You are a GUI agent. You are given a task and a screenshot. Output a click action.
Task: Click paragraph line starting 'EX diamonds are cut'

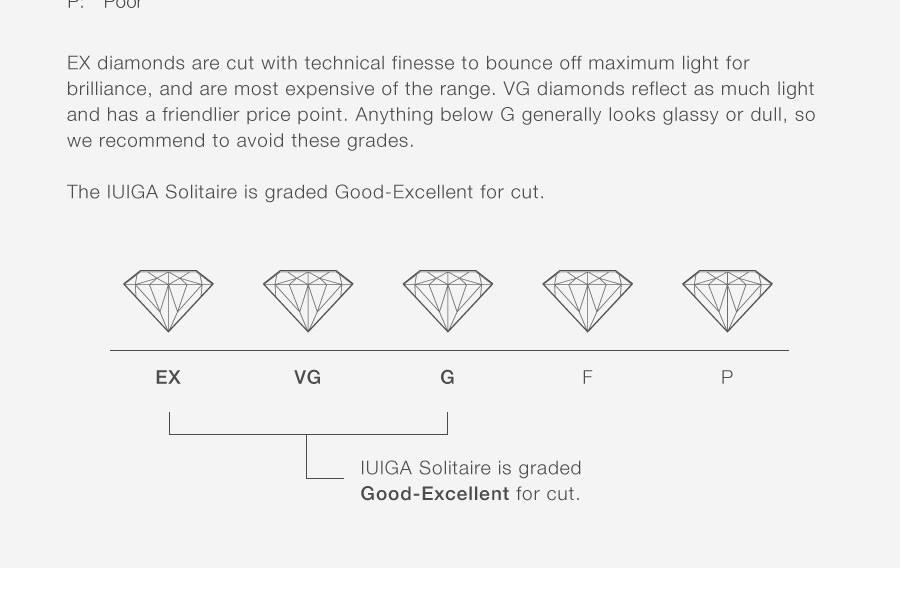coord(408,63)
